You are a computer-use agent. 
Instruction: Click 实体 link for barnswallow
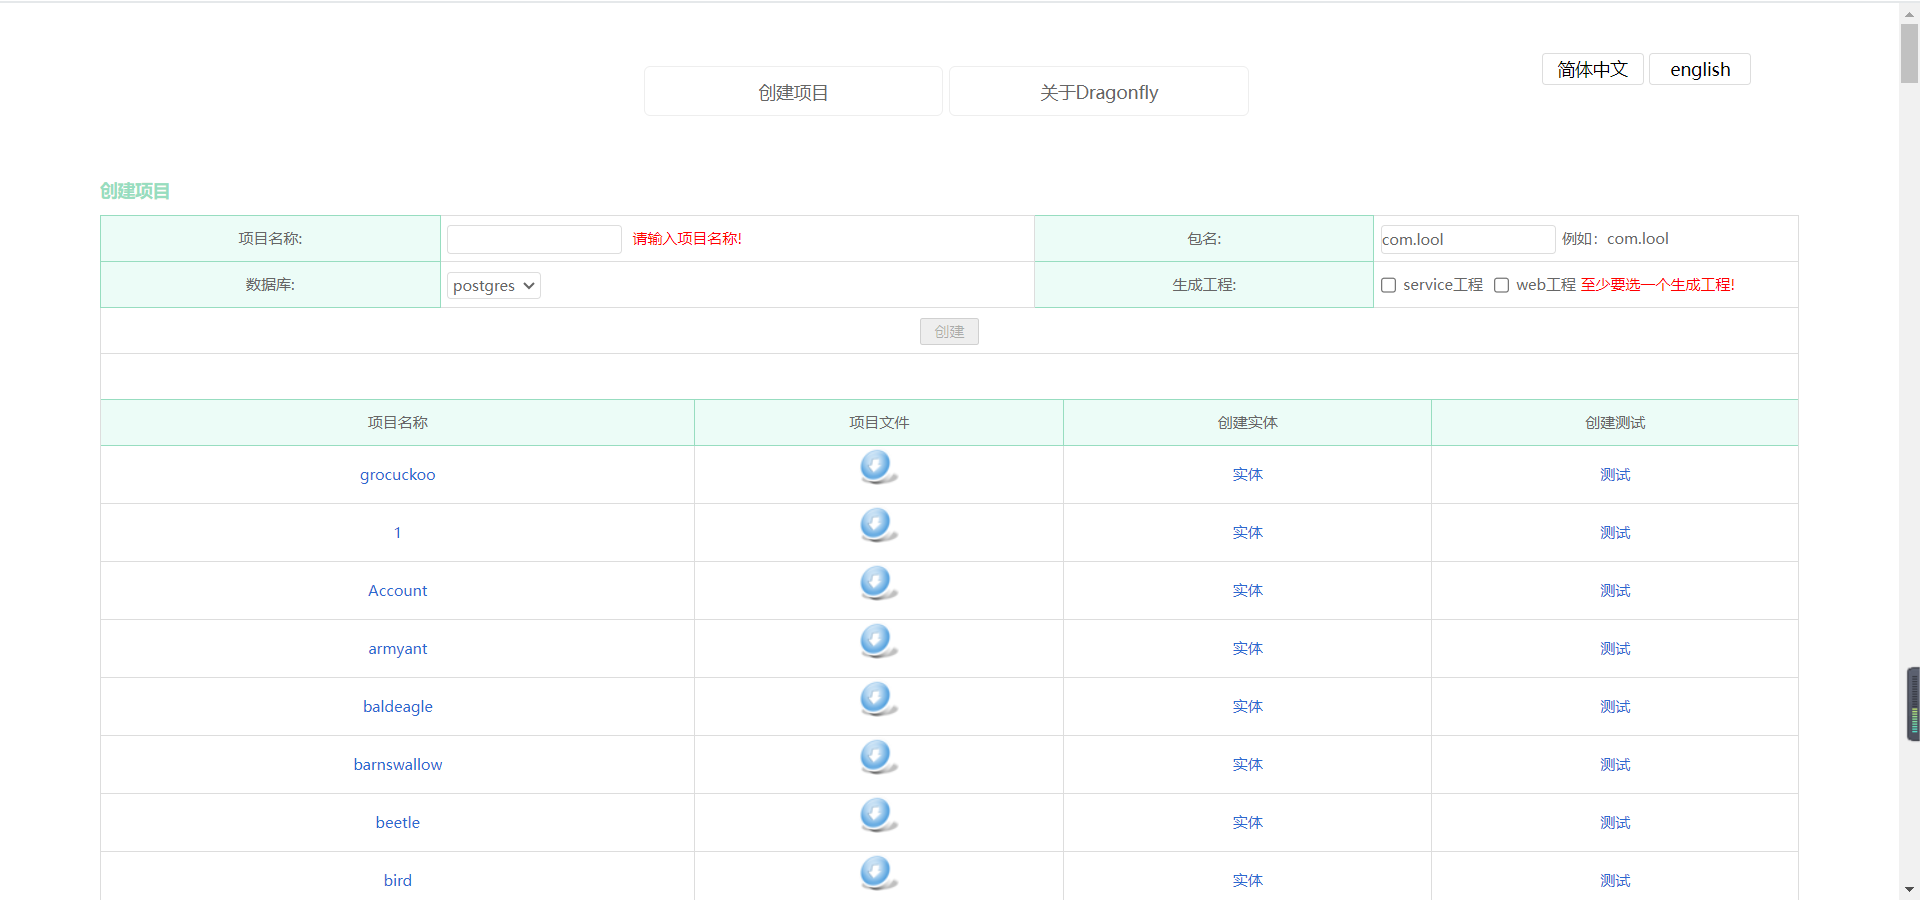[1248, 765]
